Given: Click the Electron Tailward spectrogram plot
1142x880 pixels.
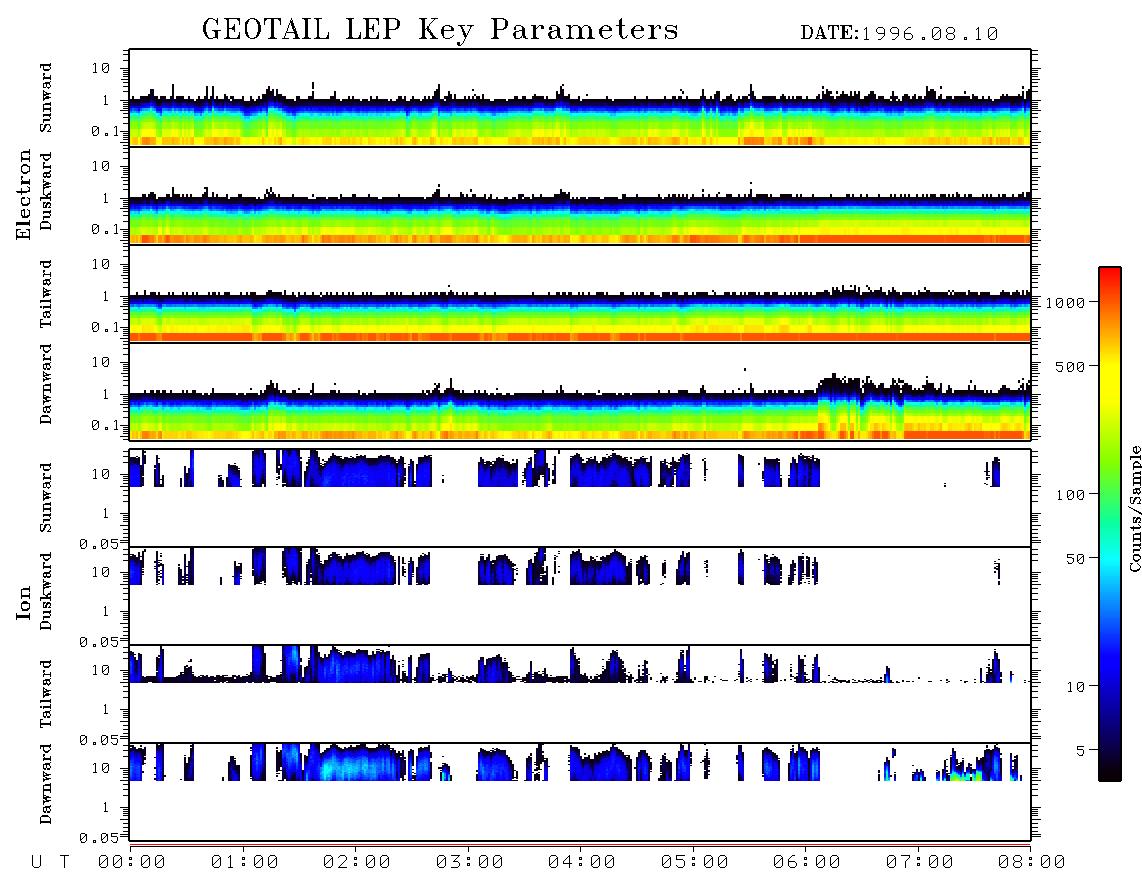Looking at the screenshot, I should [580, 294].
